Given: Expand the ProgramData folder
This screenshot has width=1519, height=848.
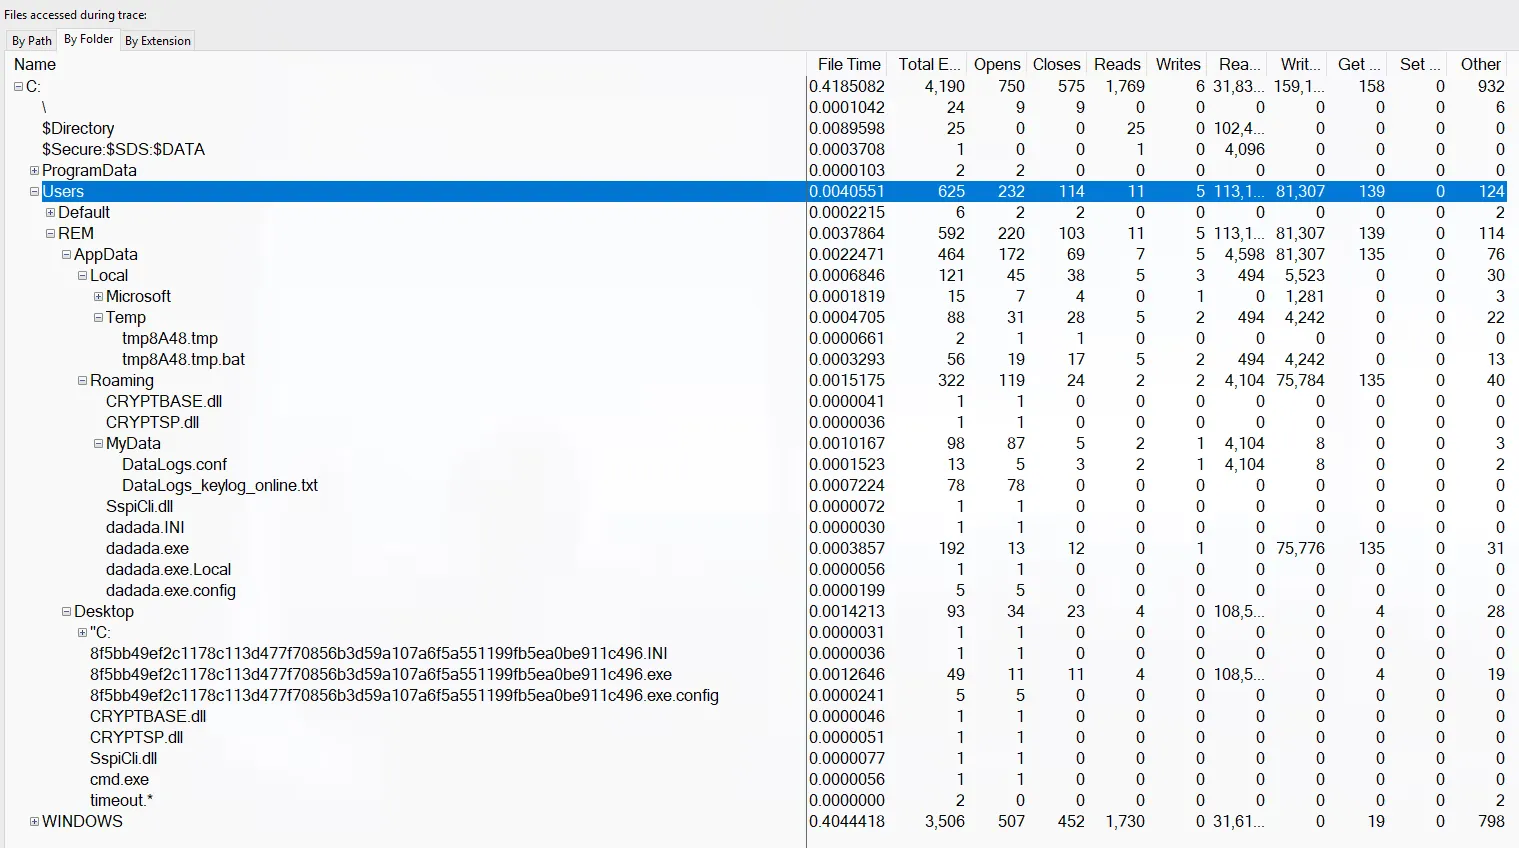Looking at the screenshot, I should coord(34,171).
